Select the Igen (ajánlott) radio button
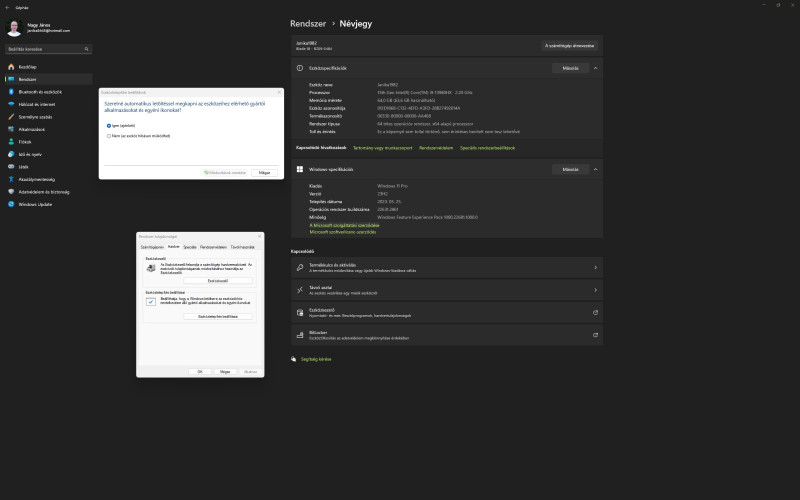Screen dimensions: 800x500 [109, 126]
